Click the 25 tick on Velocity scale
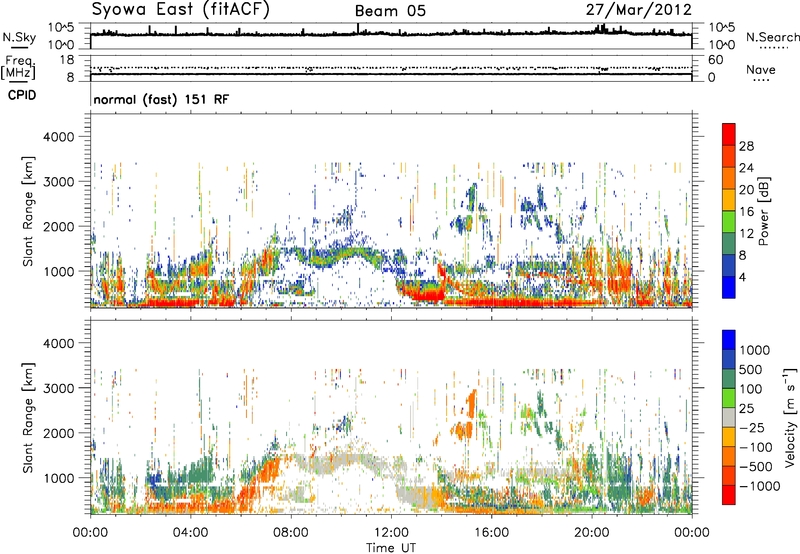The image size is (800, 554). (746, 409)
